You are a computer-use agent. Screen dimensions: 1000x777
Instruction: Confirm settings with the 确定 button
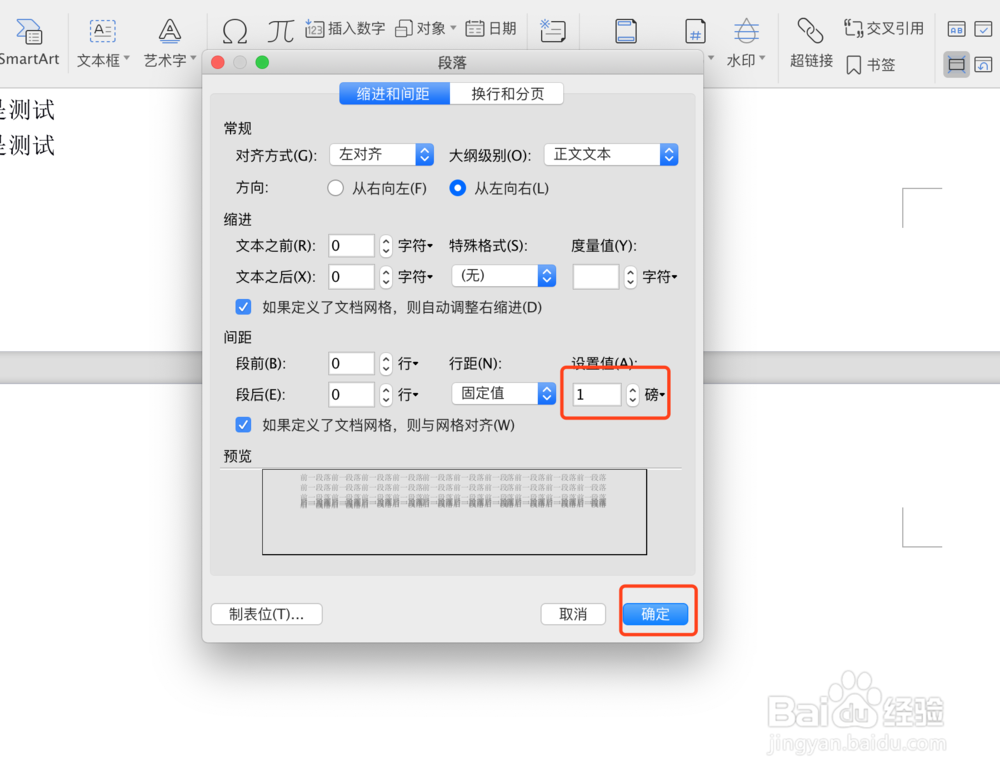(x=656, y=614)
